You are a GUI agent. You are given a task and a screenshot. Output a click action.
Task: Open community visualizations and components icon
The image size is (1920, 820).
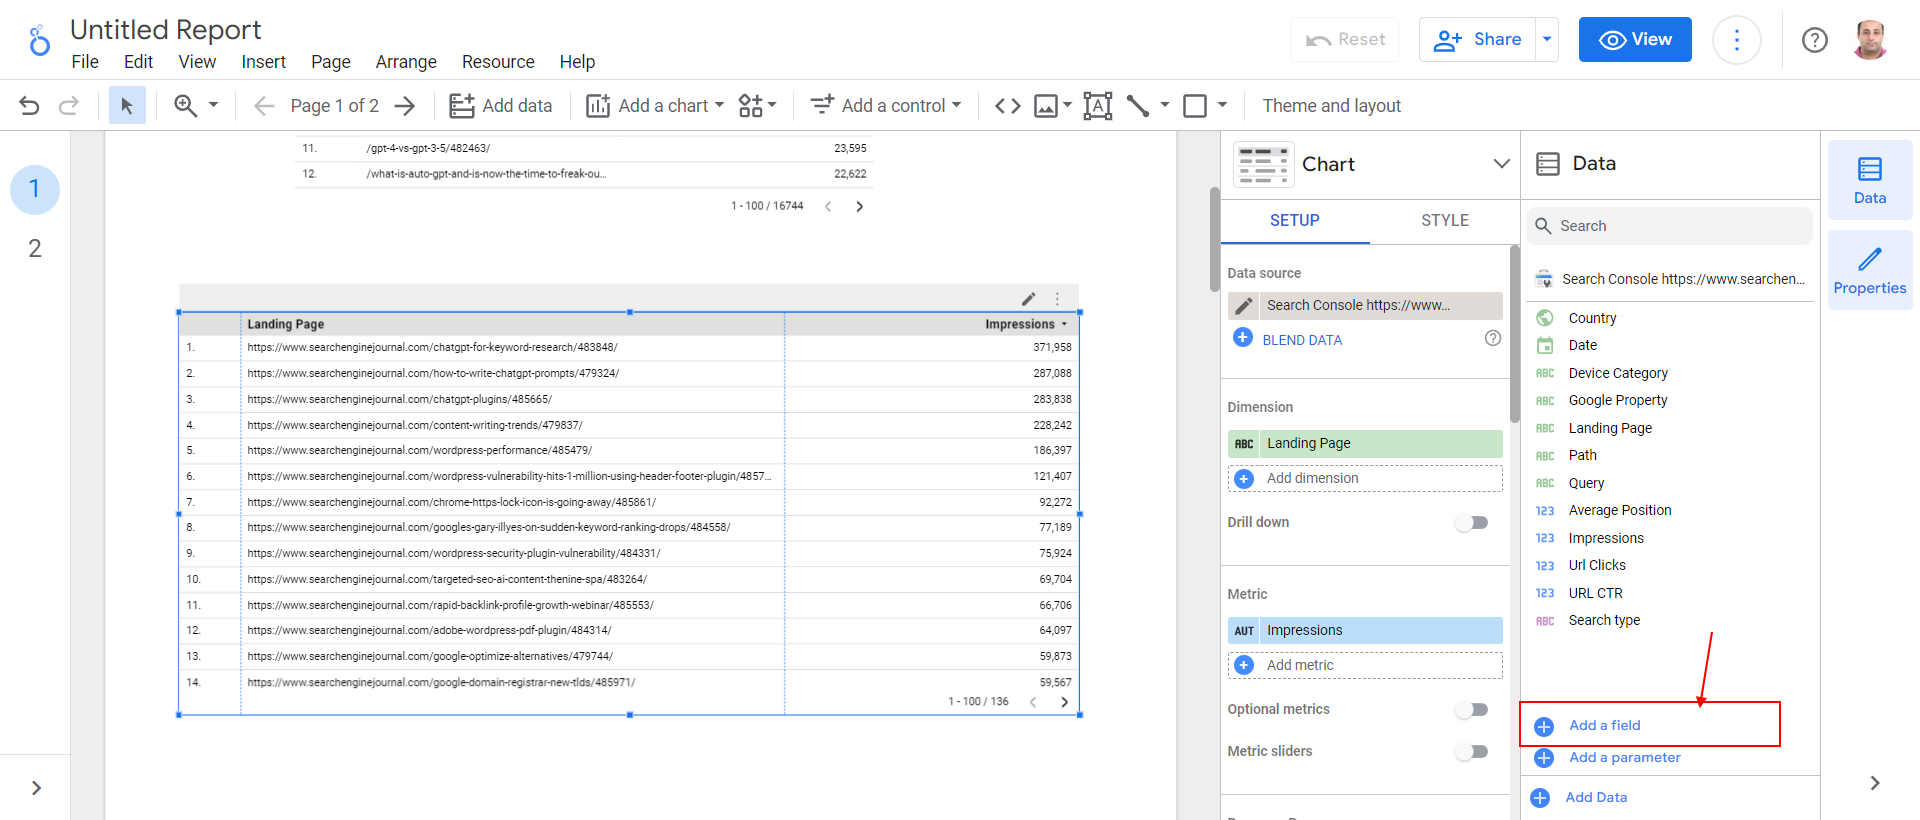[x=757, y=105]
